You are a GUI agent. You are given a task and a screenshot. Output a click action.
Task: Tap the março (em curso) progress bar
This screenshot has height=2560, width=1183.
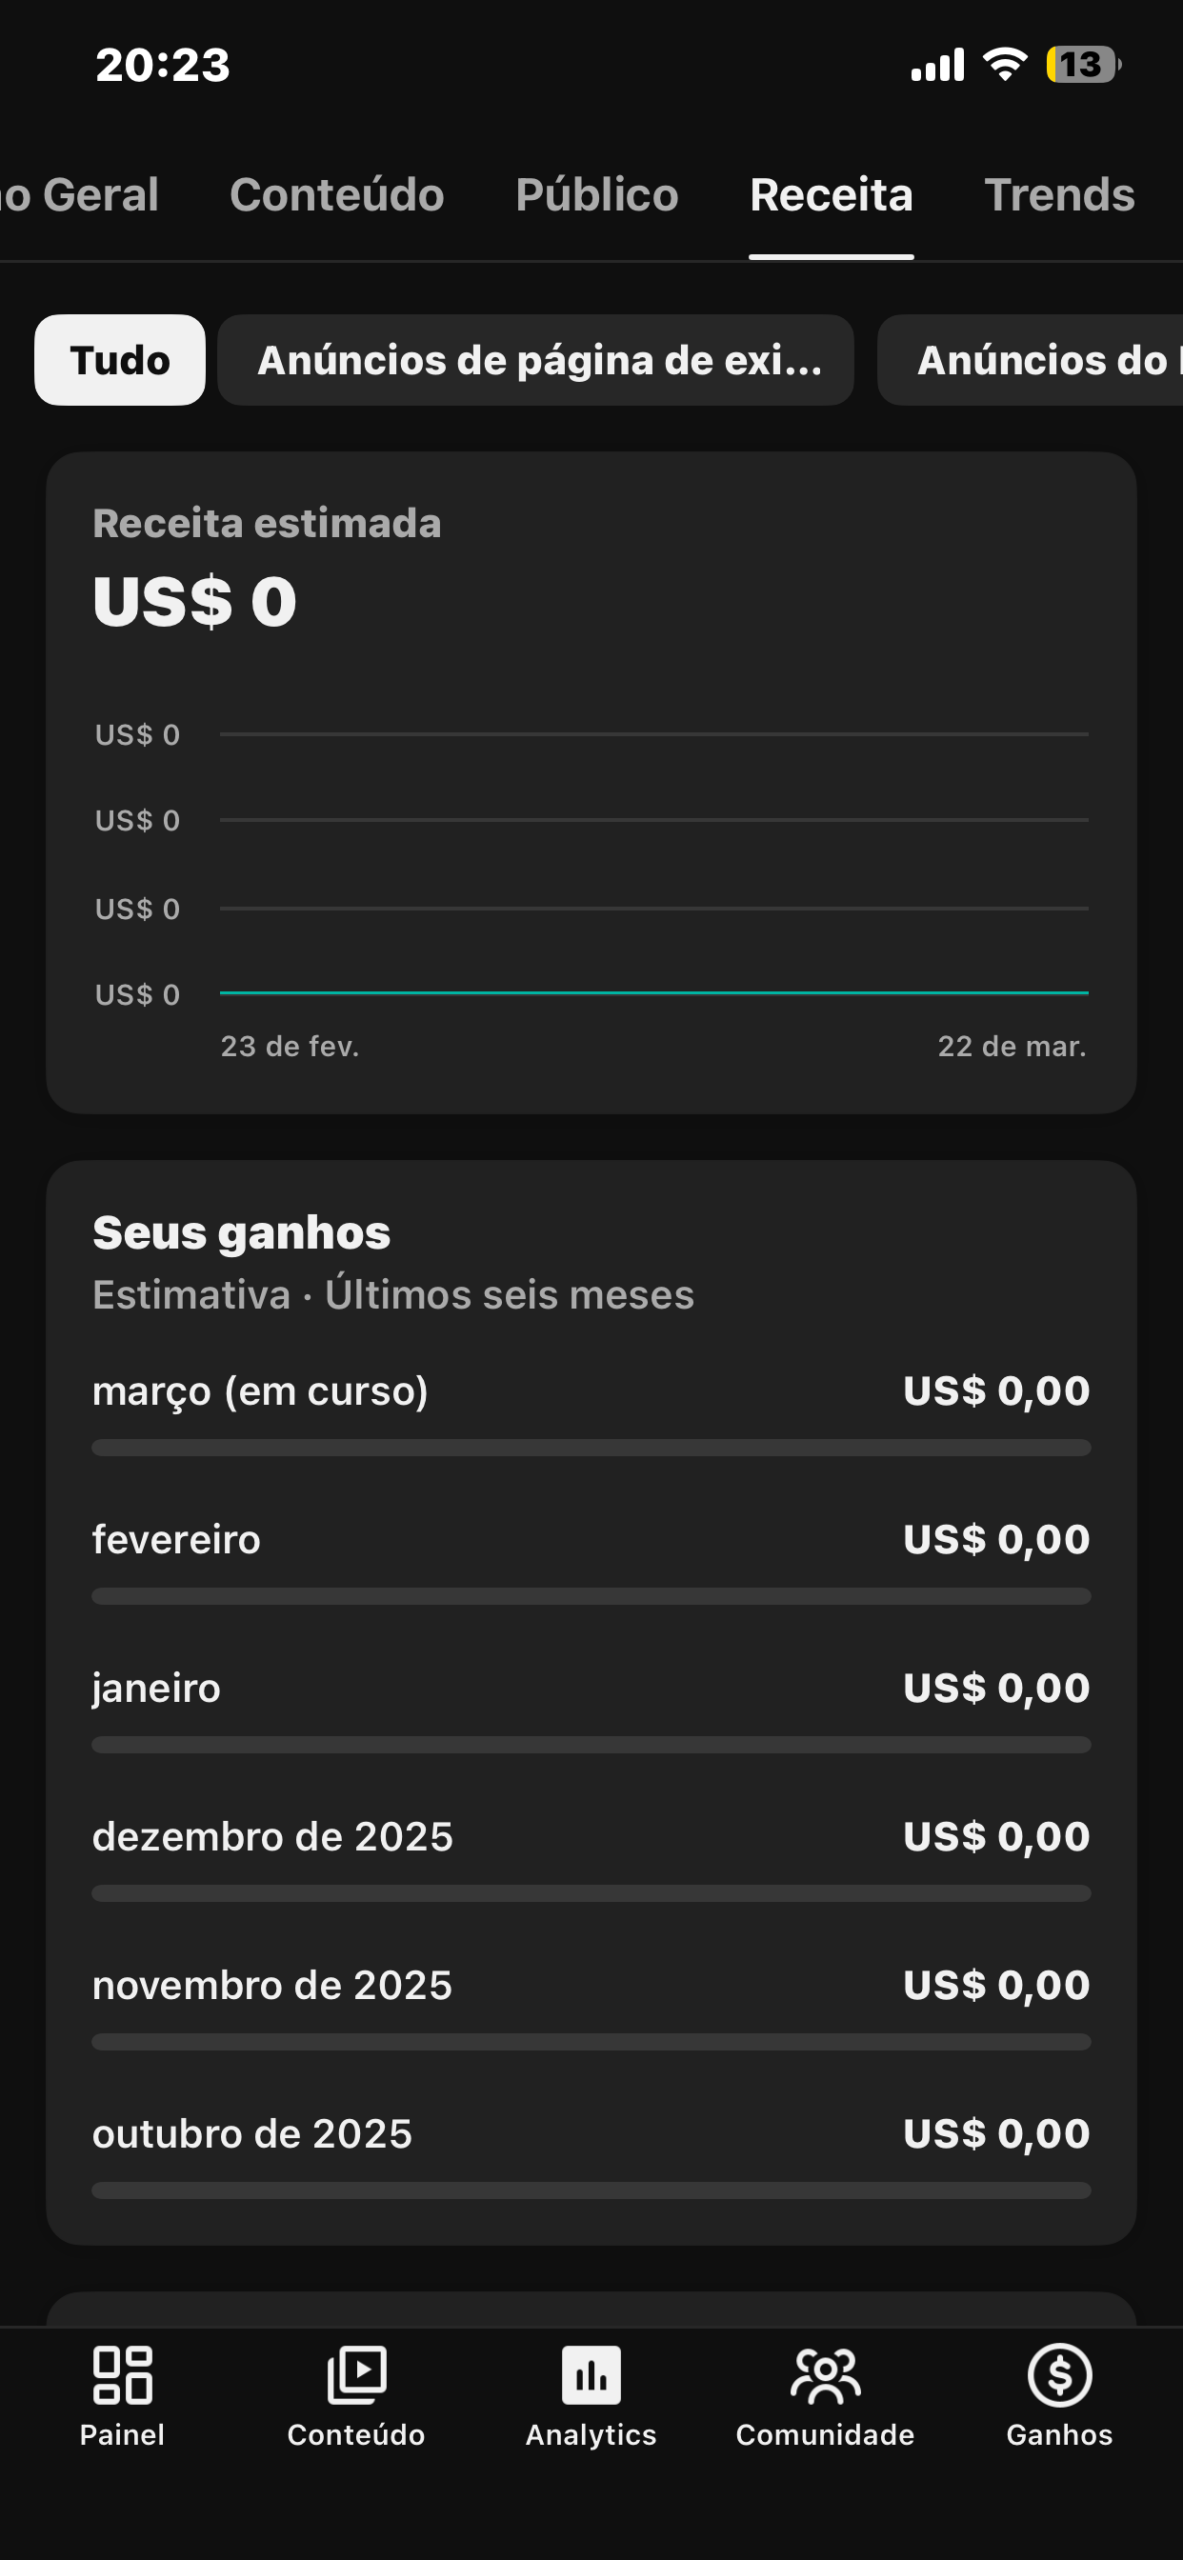(x=591, y=1448)
